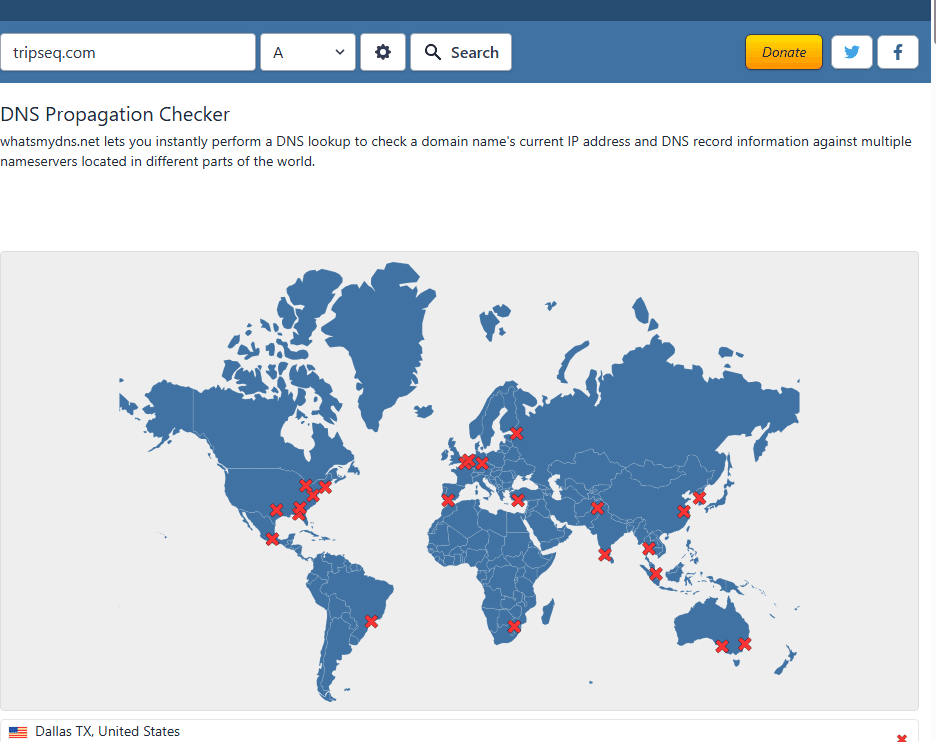Click the red X status for Dallas

pyautogui.click(x=901, y=738)
